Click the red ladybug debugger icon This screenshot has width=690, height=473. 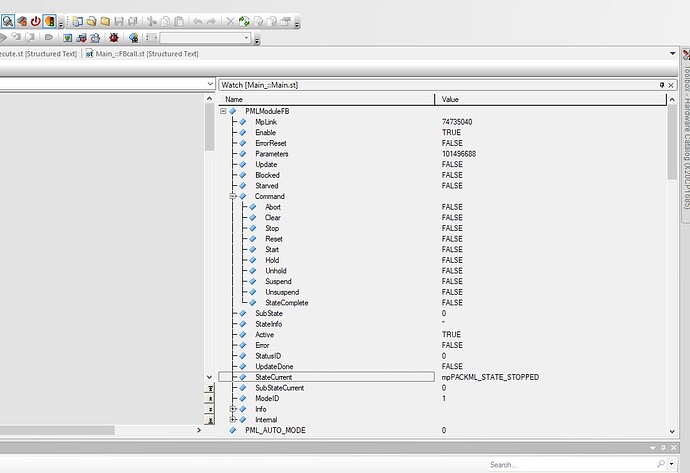click(114, 38)
